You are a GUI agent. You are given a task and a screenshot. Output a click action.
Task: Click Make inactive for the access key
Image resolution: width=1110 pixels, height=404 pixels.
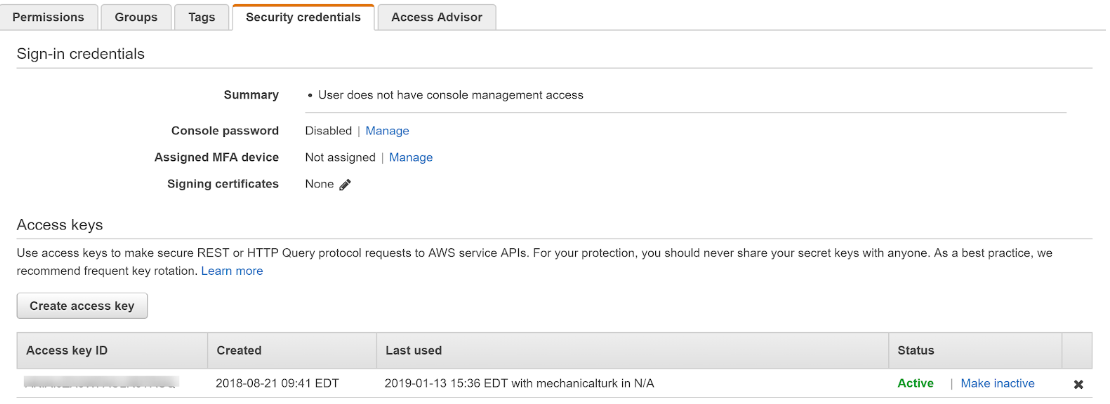[997, 383]
